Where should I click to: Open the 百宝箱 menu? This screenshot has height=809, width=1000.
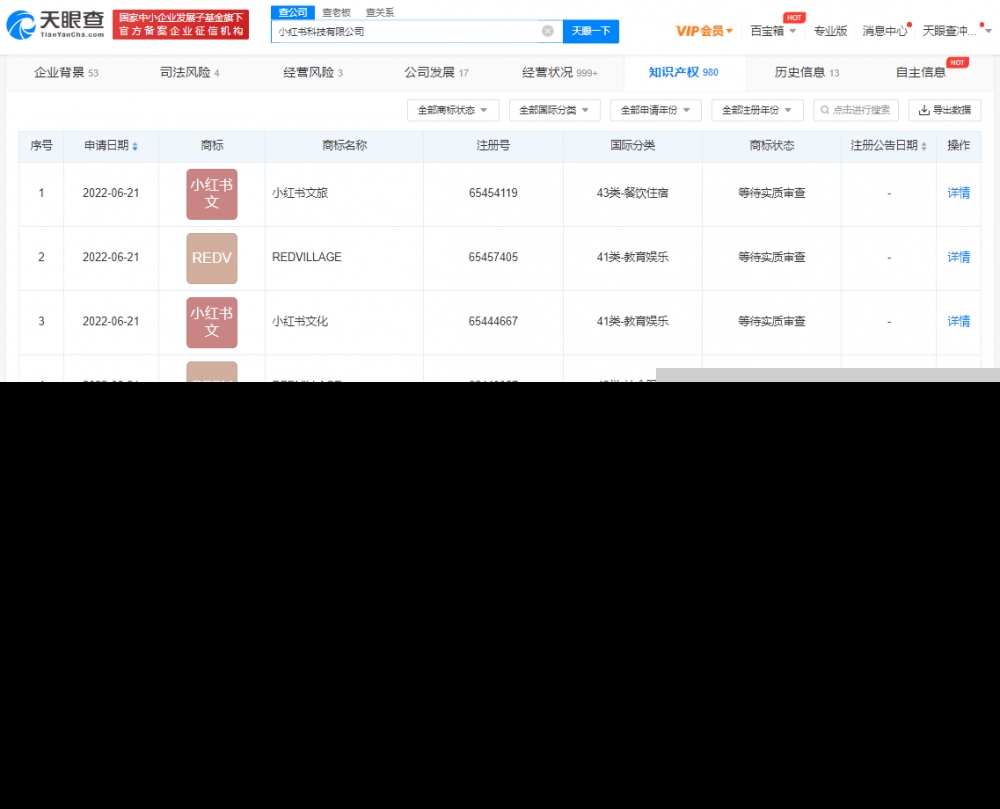[773, 31]
